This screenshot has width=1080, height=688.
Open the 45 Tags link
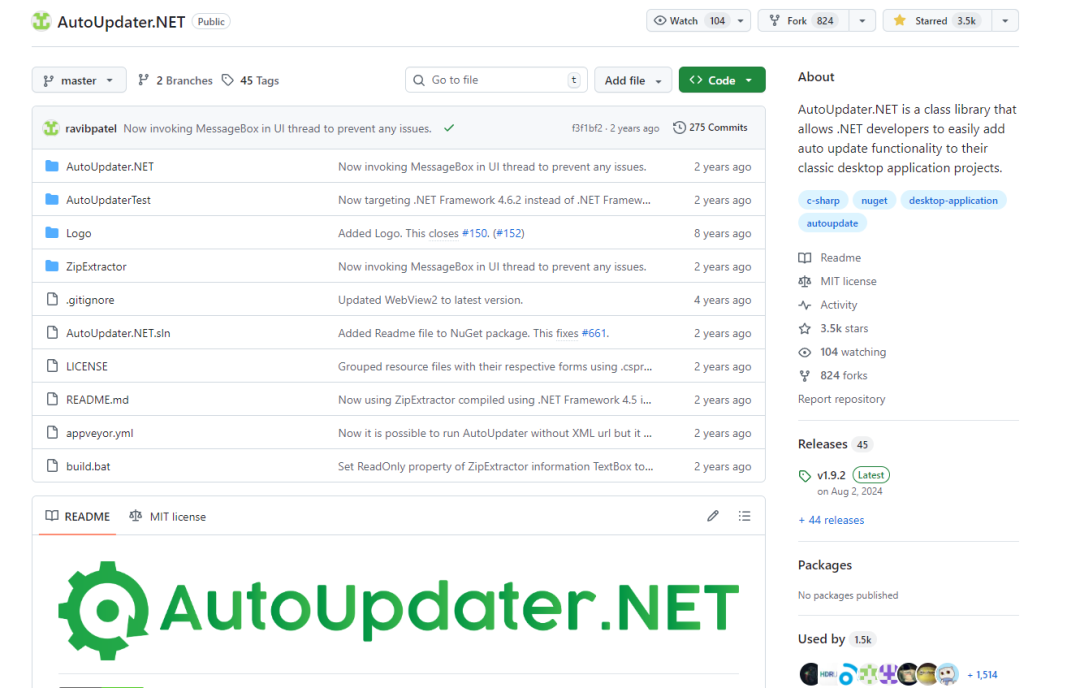pos(251,81)
